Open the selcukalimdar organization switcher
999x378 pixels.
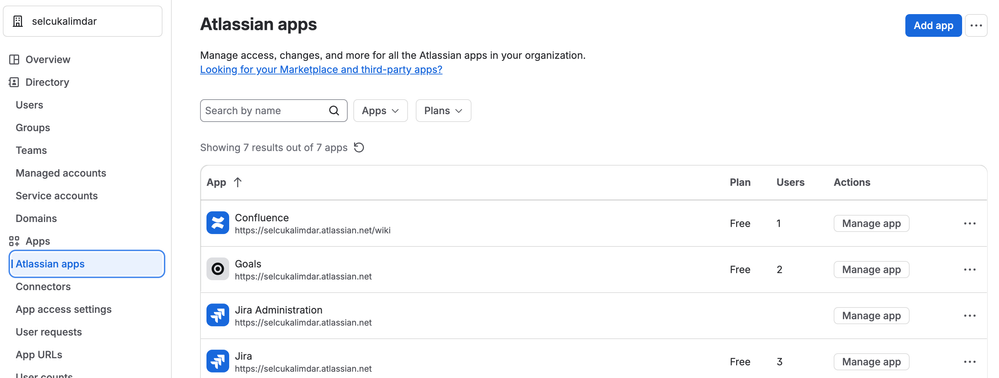[83, 21]
